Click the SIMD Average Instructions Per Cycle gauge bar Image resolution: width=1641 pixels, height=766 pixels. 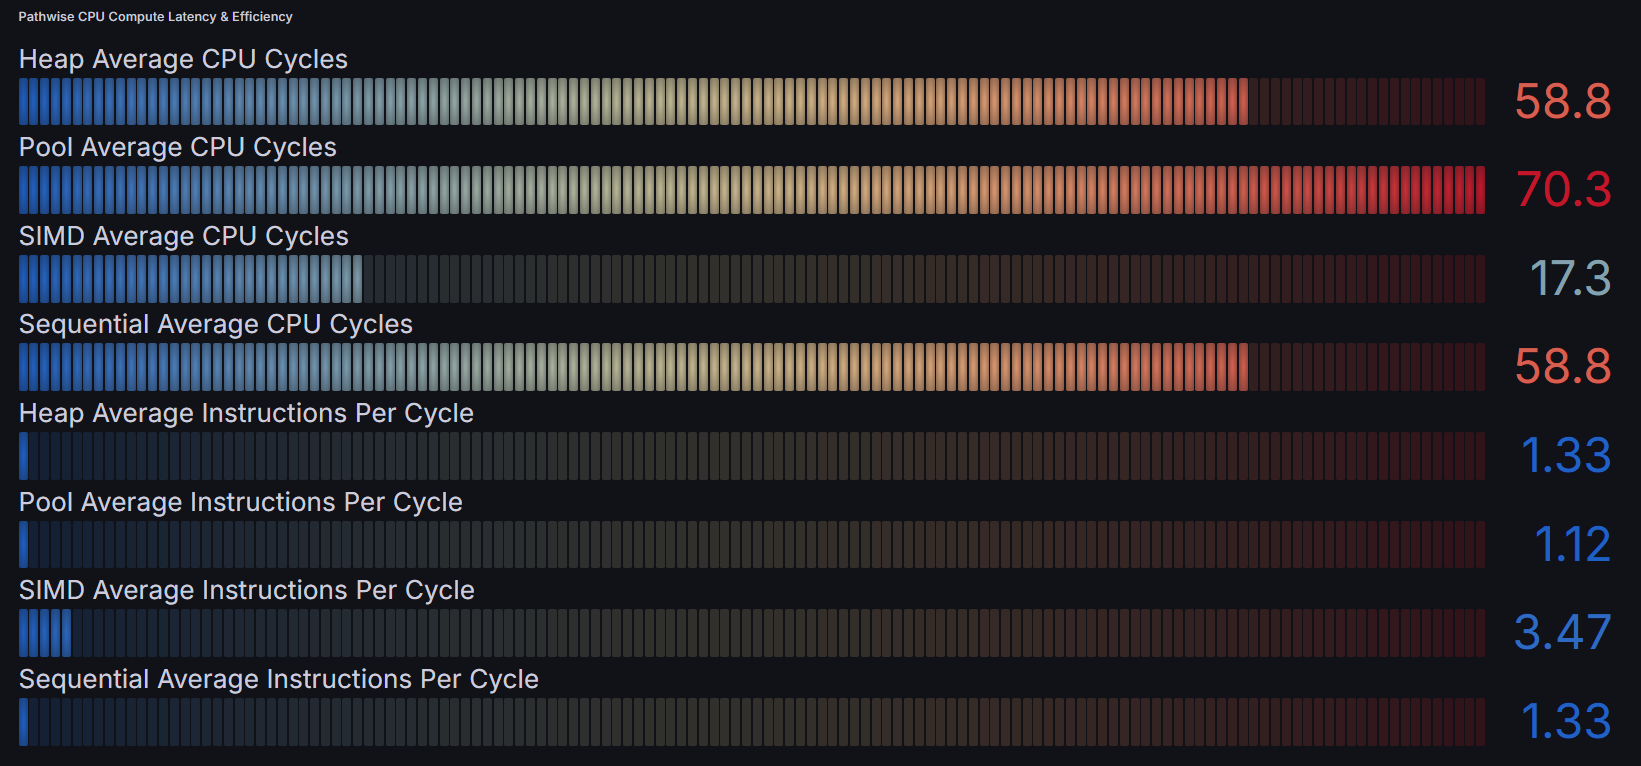click(x=752, y=633)
